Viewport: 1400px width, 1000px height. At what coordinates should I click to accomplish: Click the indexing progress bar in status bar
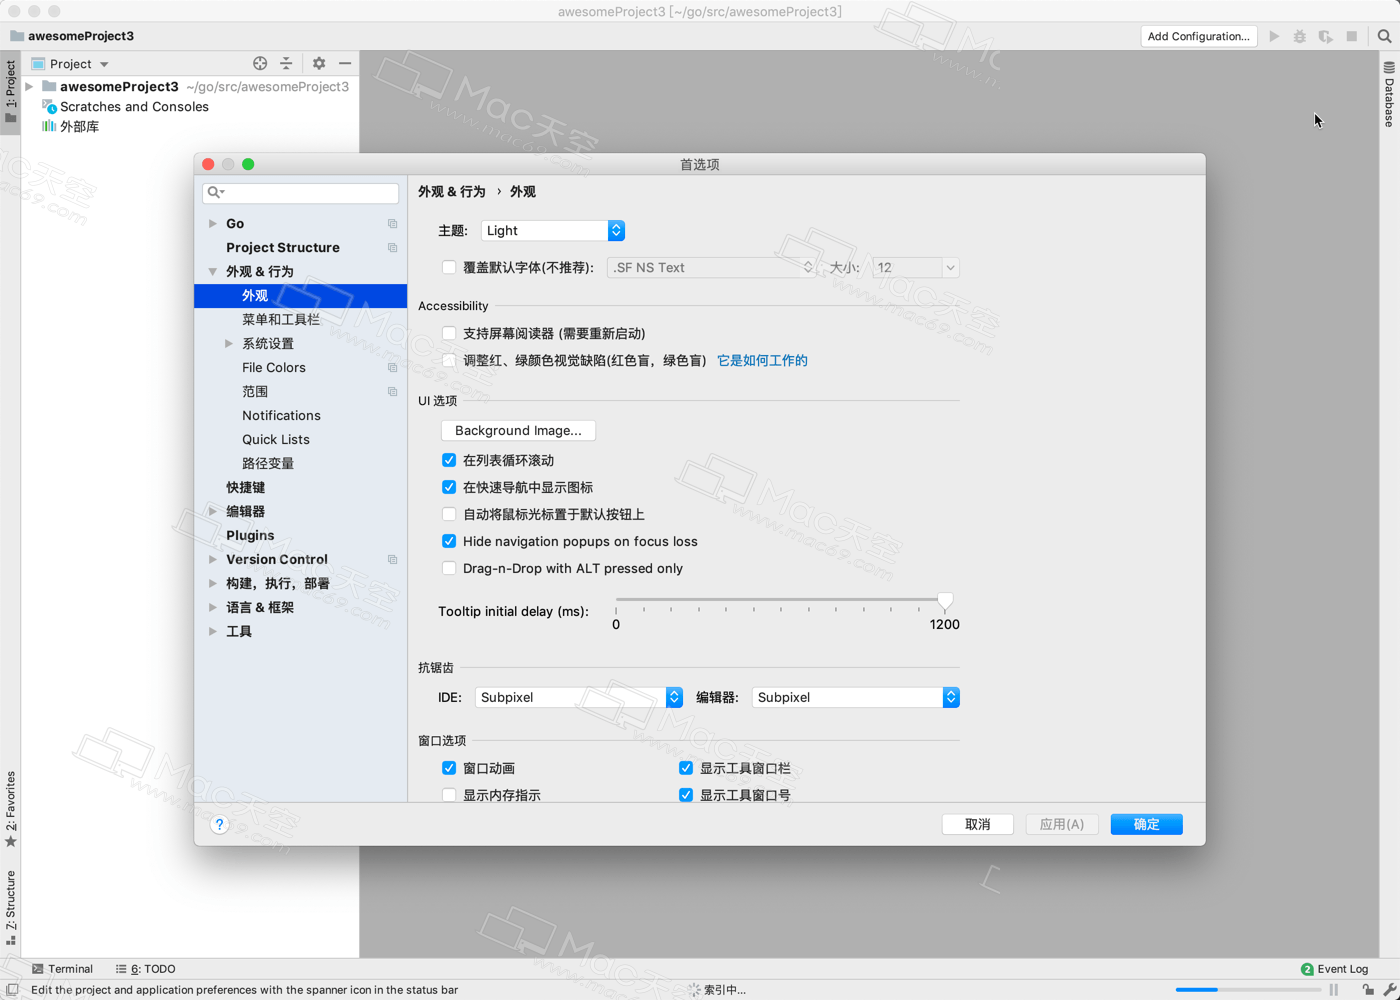click(x=1248, y=990)
